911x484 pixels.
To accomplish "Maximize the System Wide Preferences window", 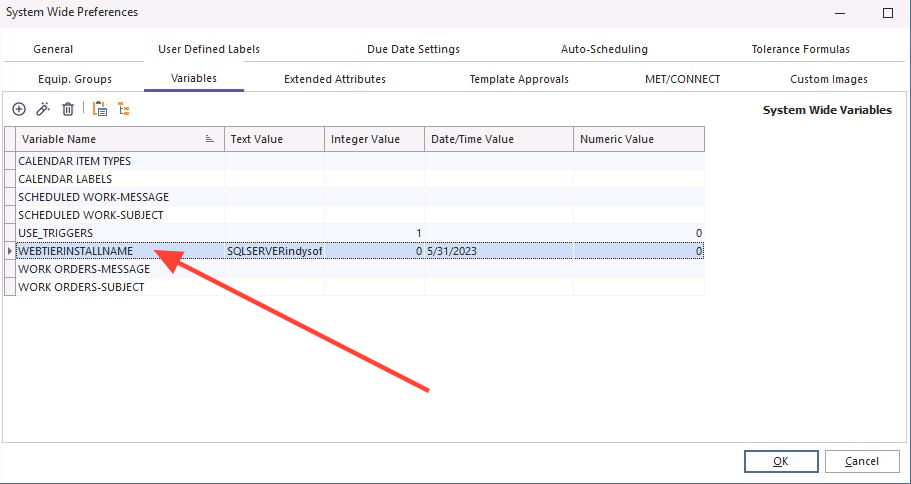I will (x=887, y=13).
